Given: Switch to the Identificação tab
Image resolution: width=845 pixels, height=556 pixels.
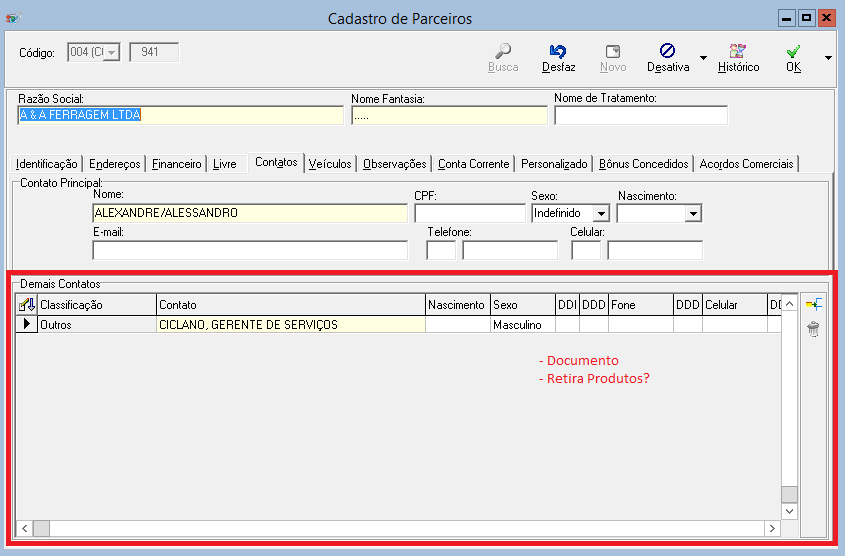Looking at the screenshot, I should click(46, 164).
